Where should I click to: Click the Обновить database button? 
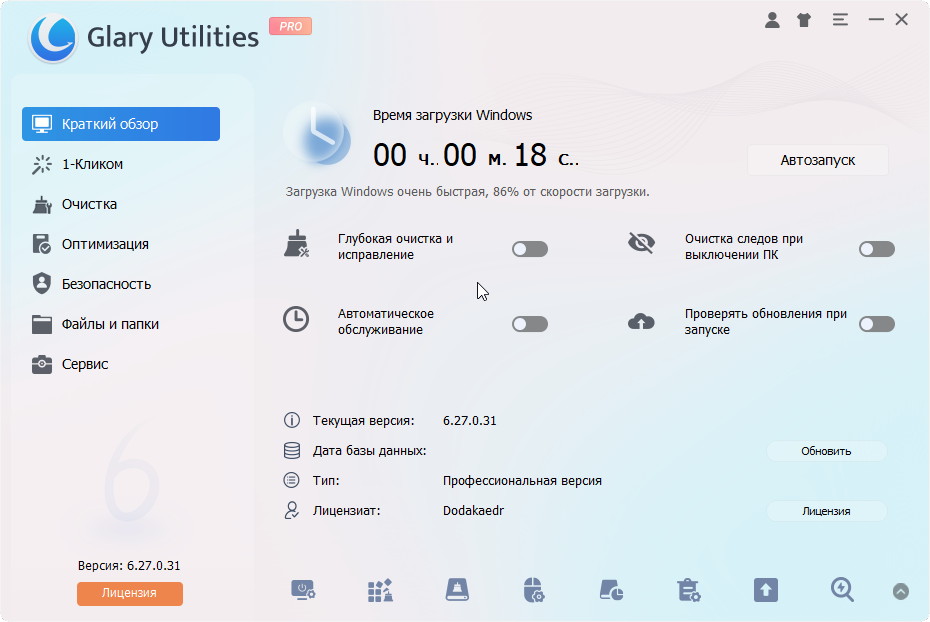(826, 451)
